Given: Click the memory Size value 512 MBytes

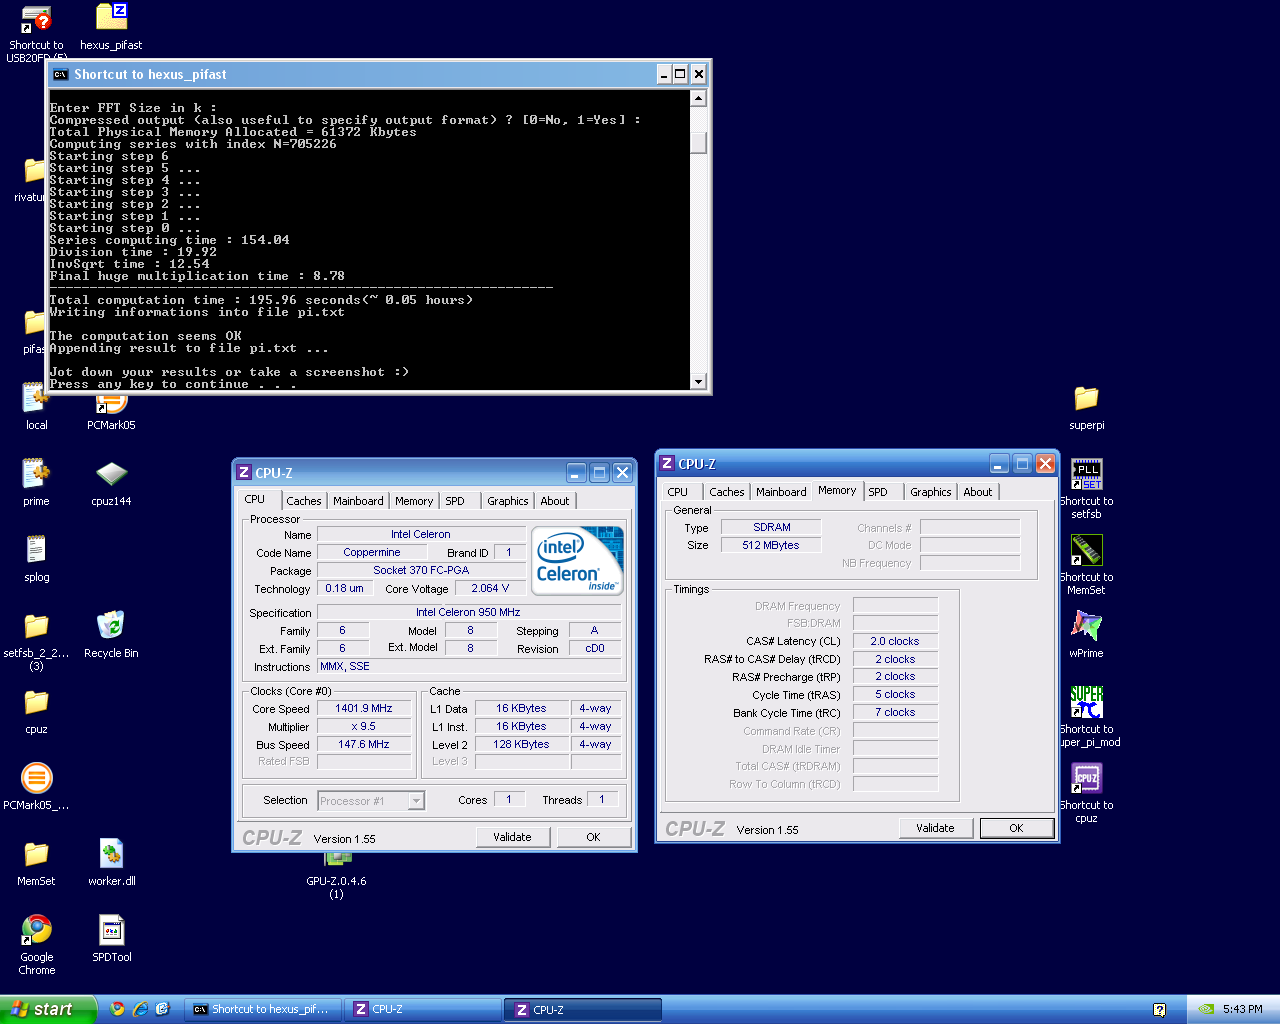Looking at the screenshot, I should [771, 545].
